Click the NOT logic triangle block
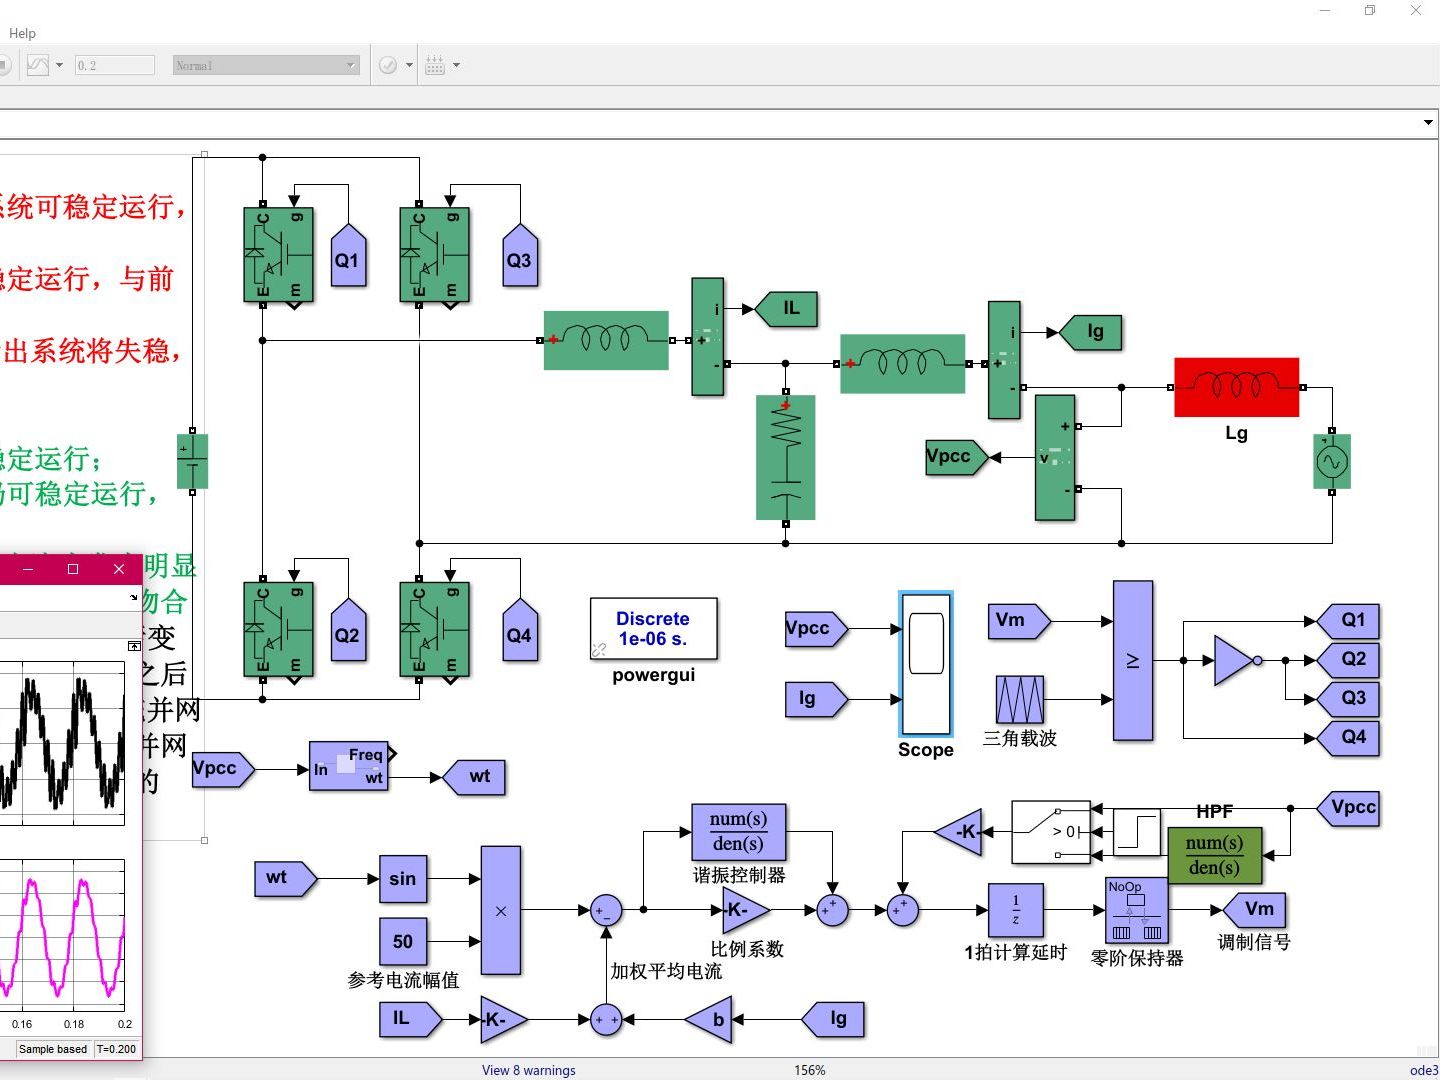The height and width of the screenshot is (1080, 1440). coord(1236,660)
